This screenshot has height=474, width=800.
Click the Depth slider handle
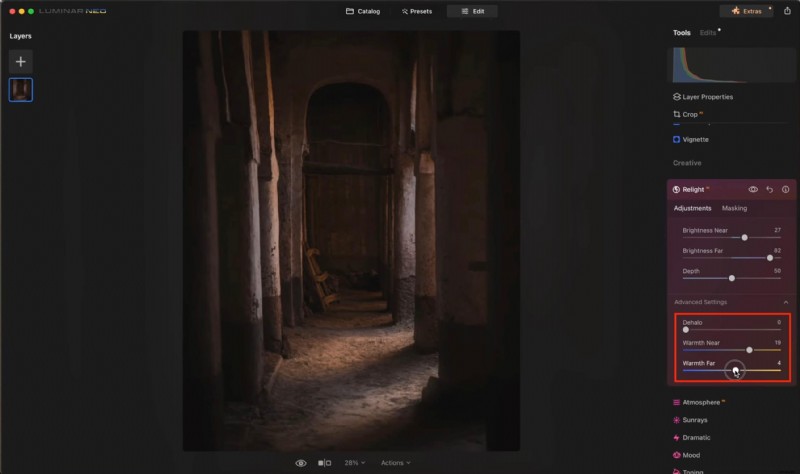coord(732,278)
